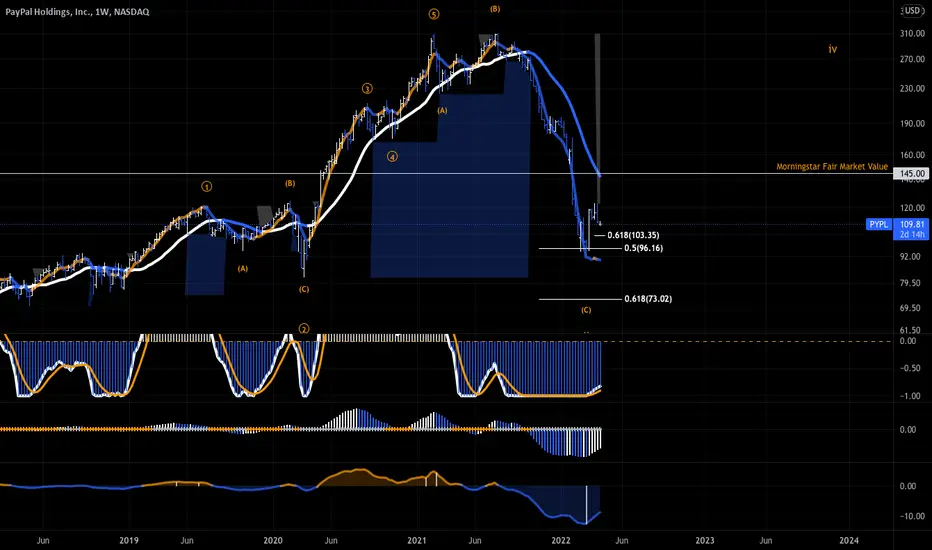
Task: Open the USD currency selector
Action: coord(912,11)
